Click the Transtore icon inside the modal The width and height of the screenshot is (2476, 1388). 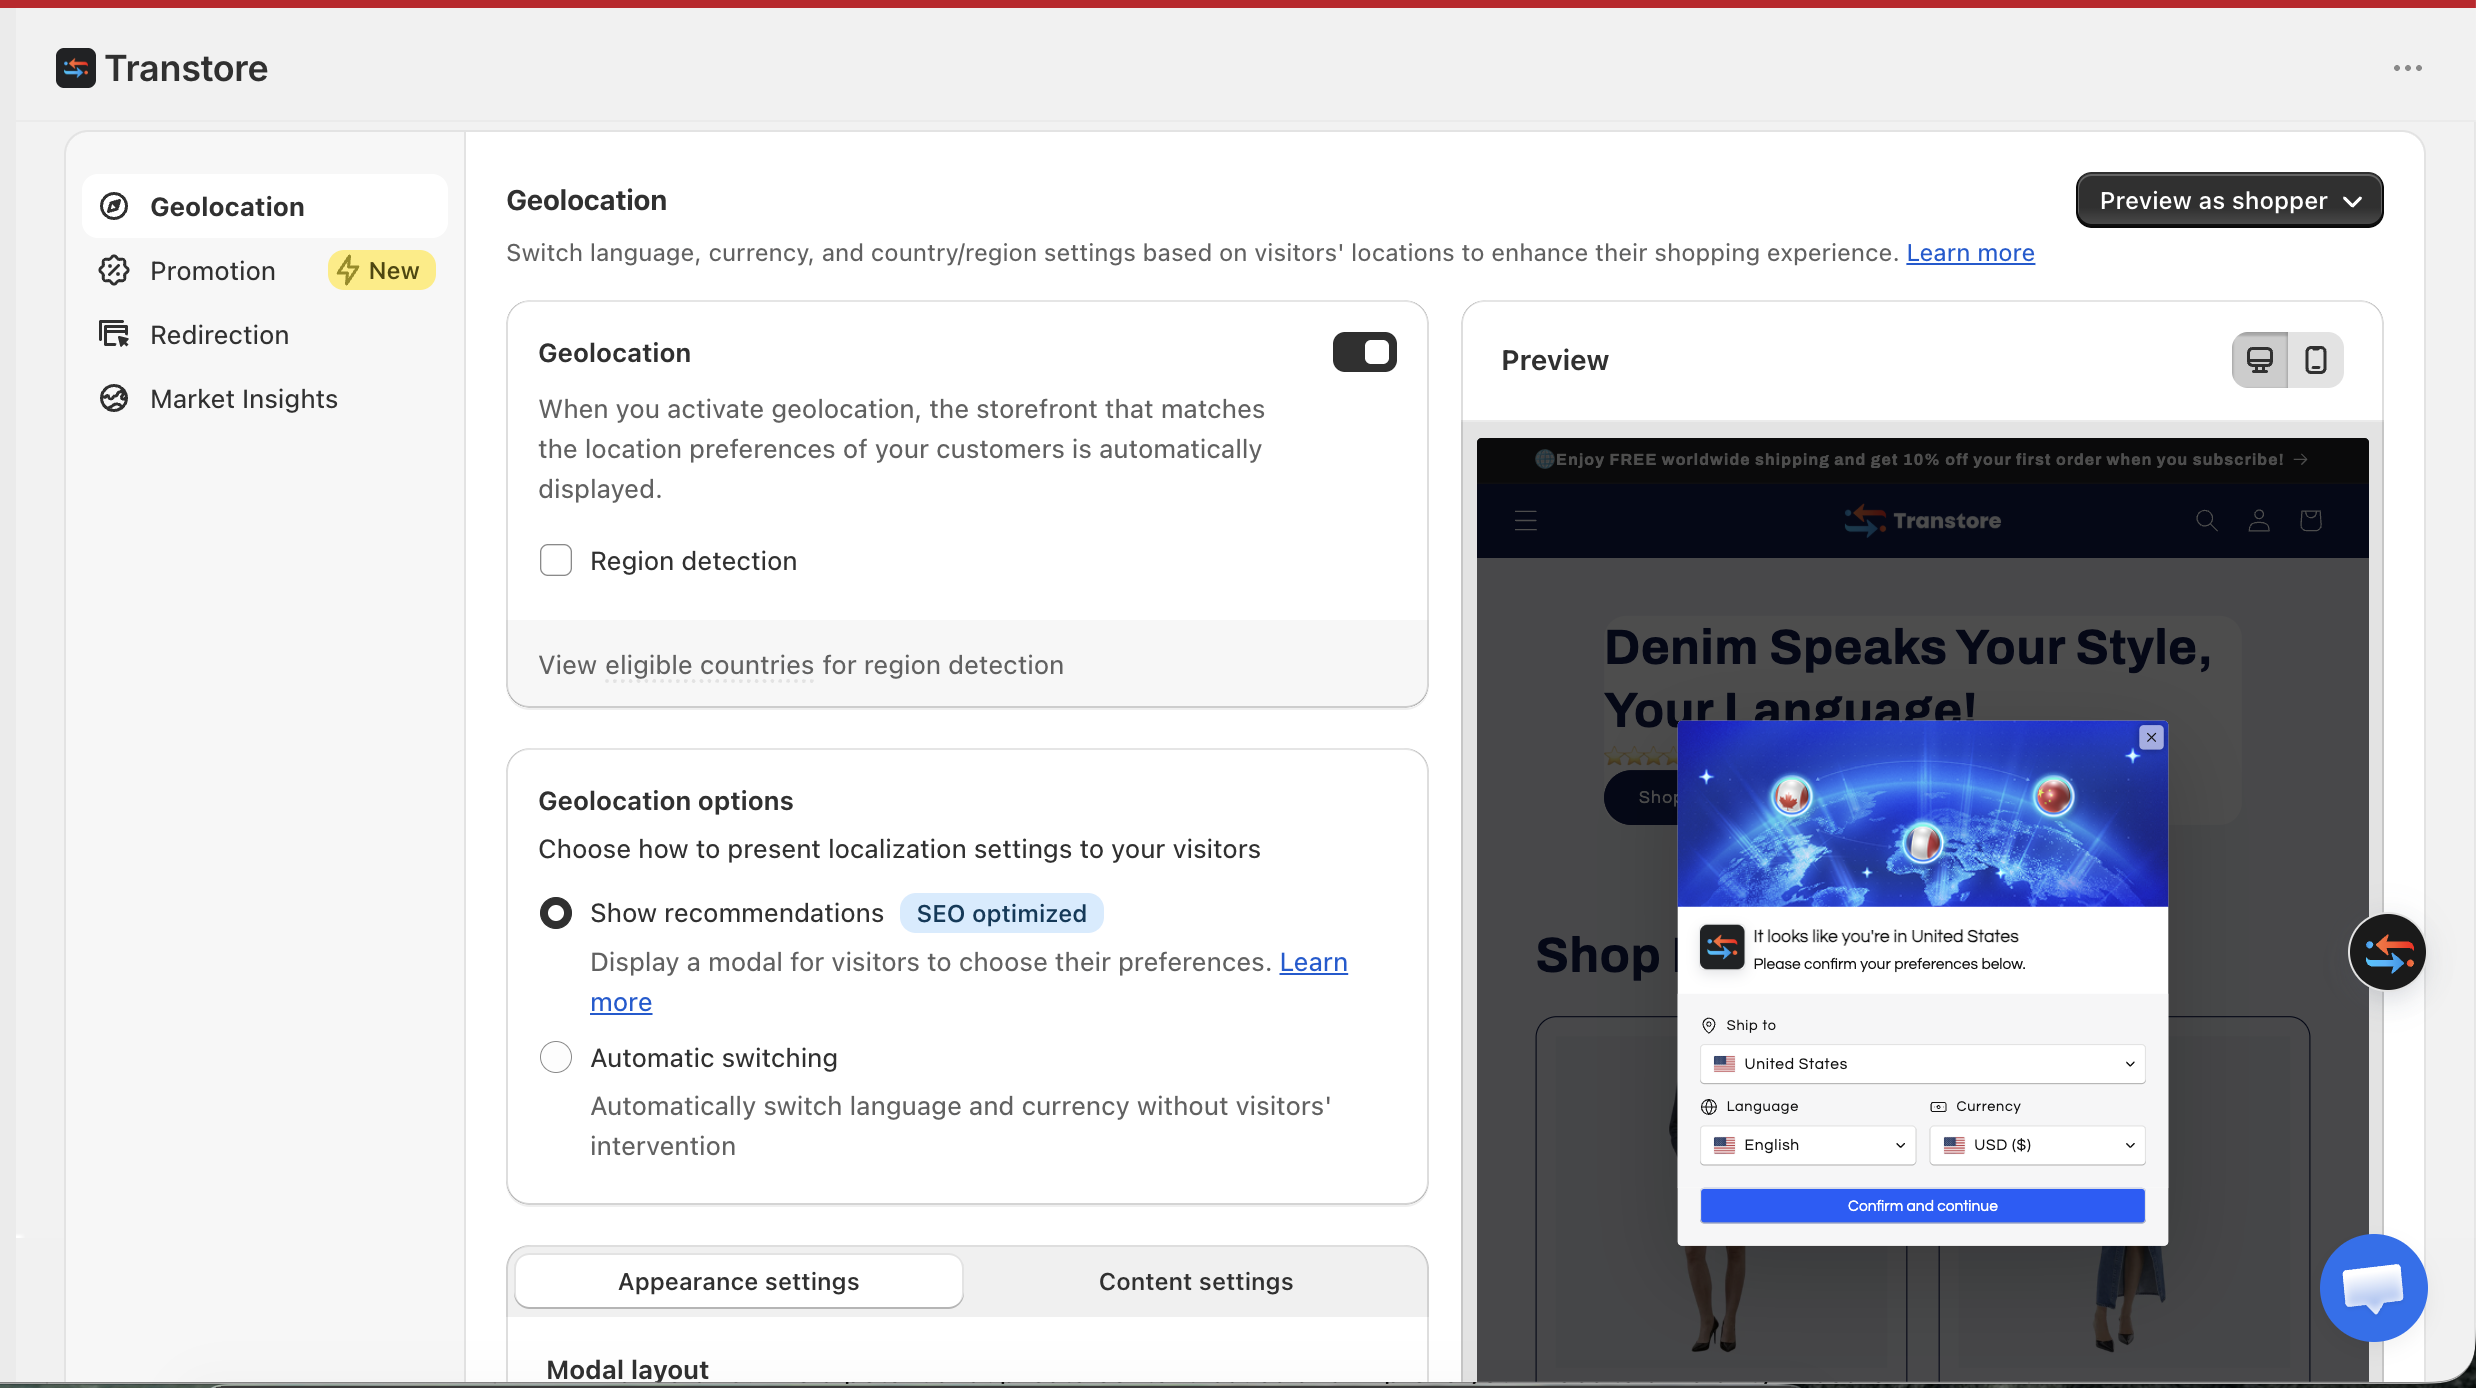pyautogui.click(x=1722, y=948)
